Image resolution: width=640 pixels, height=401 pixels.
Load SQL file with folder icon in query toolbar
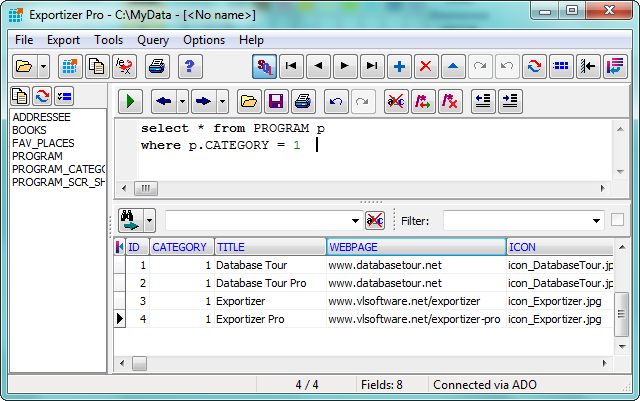tap(249, 101)
